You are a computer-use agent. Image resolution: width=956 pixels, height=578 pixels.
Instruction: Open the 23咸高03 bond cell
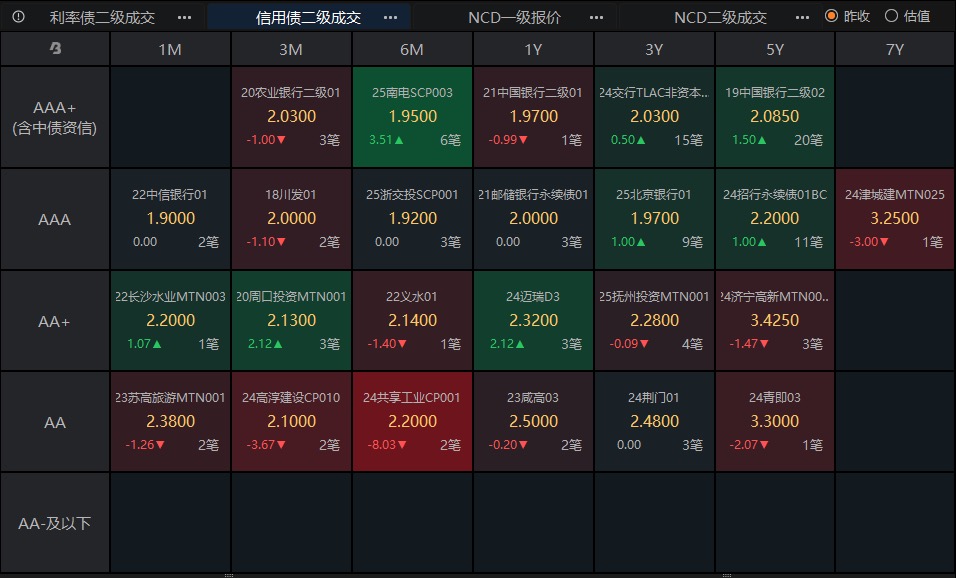pos(533,422)
